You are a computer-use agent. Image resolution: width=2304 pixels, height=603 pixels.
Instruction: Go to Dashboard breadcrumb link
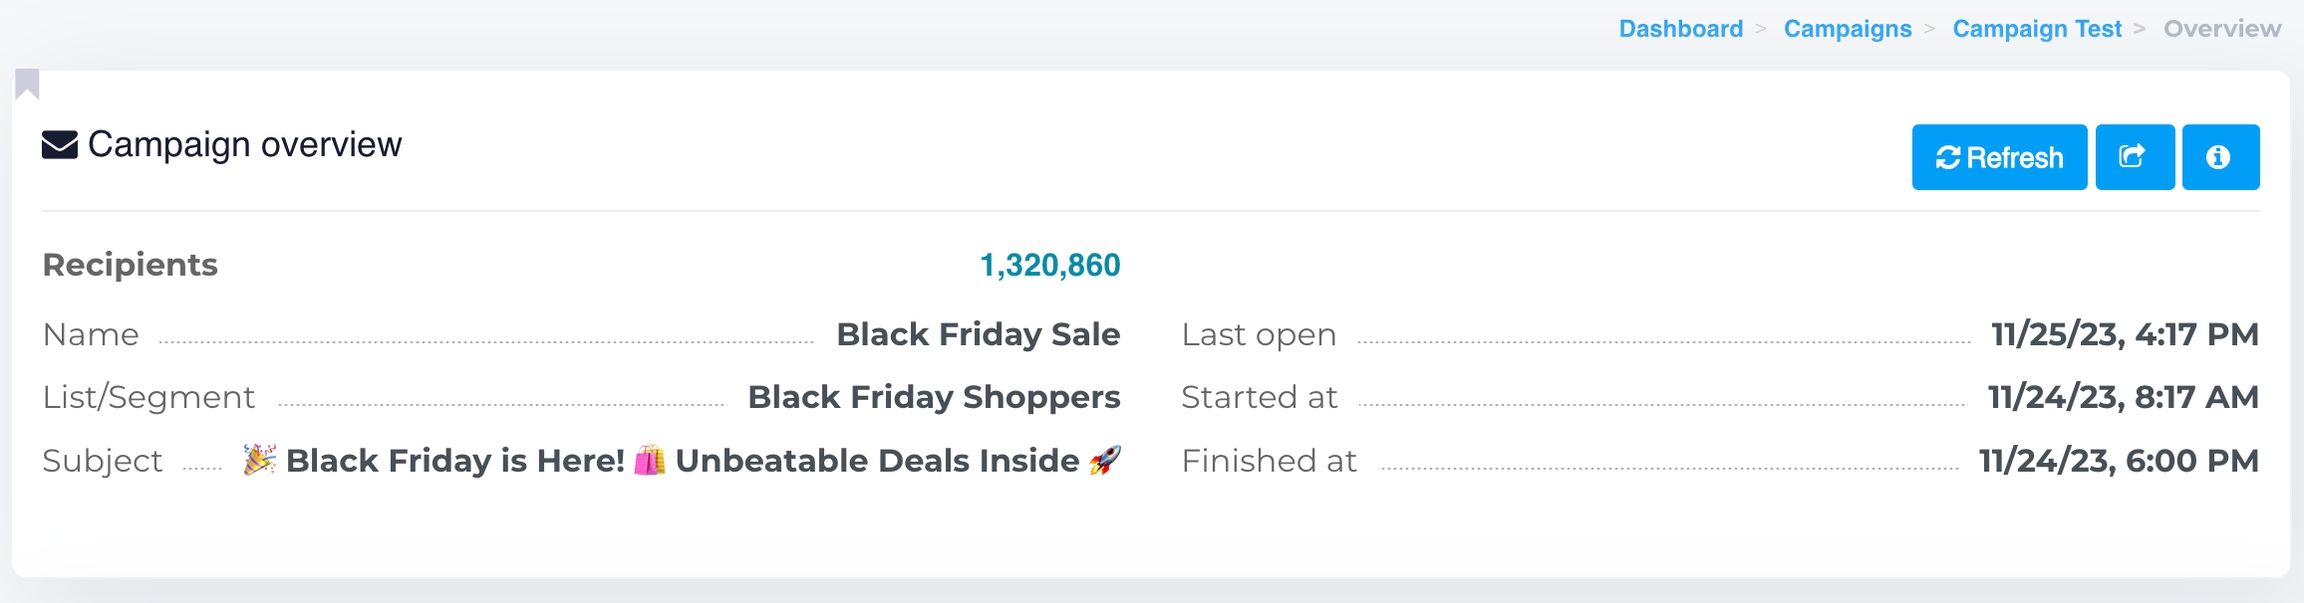pyautogui.click(x=1680, y=29)
